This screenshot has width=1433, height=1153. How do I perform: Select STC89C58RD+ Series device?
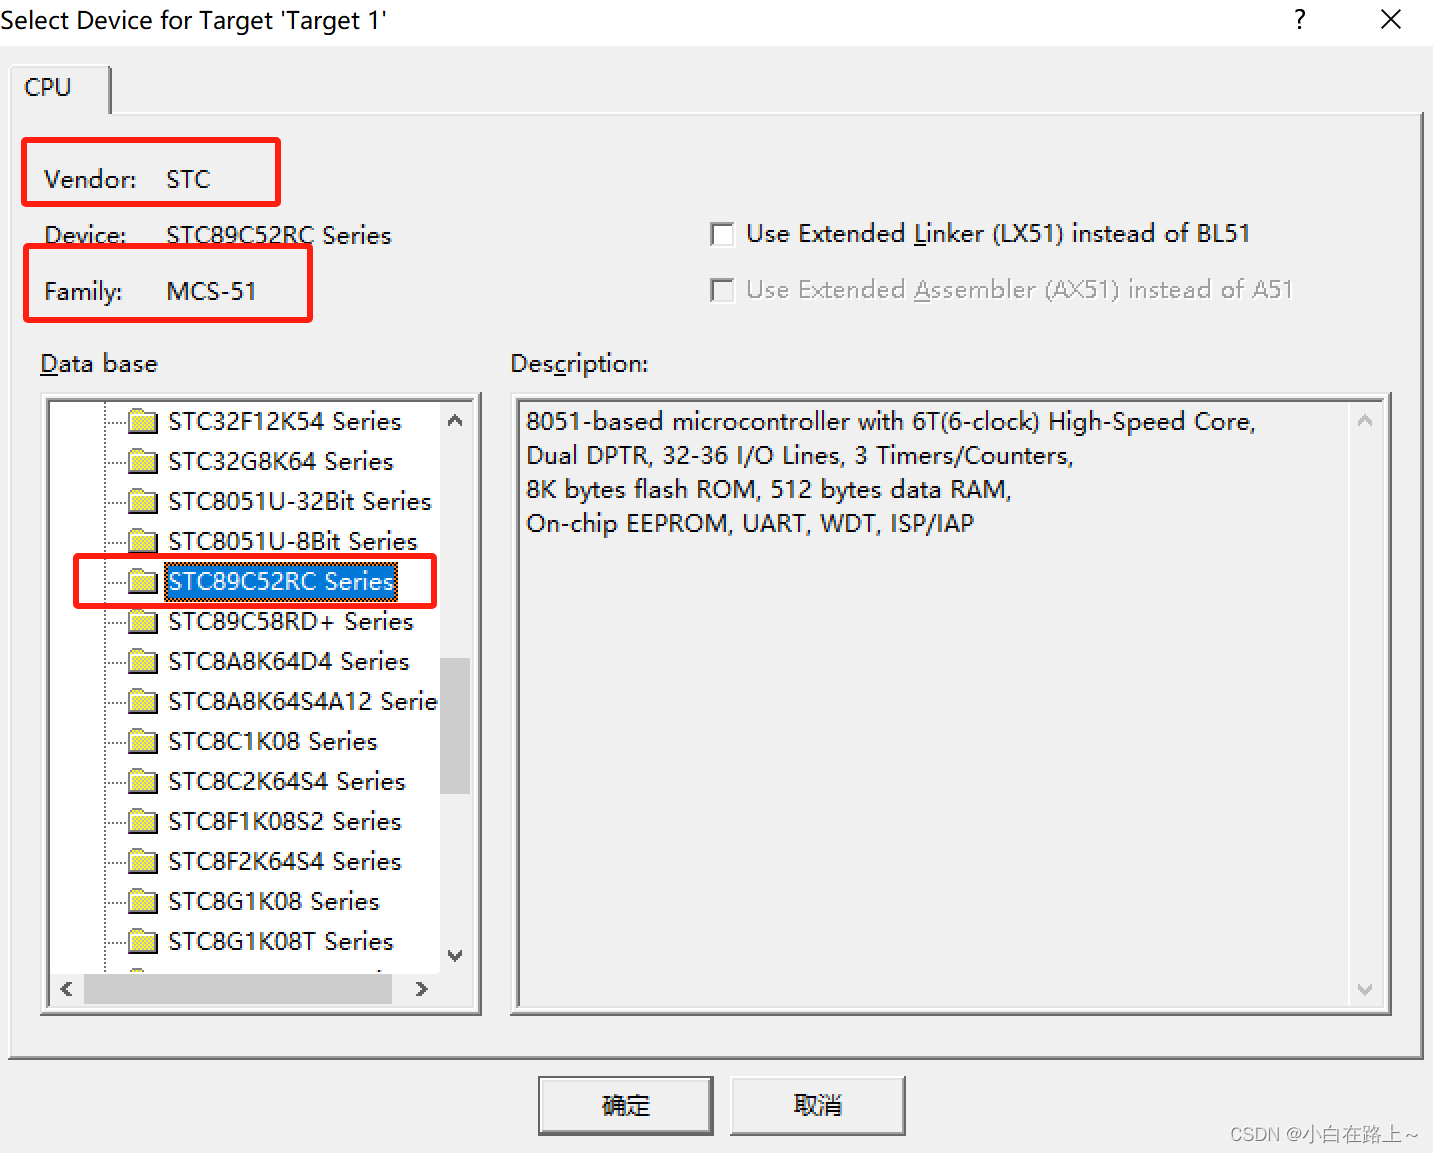(290, 621)
